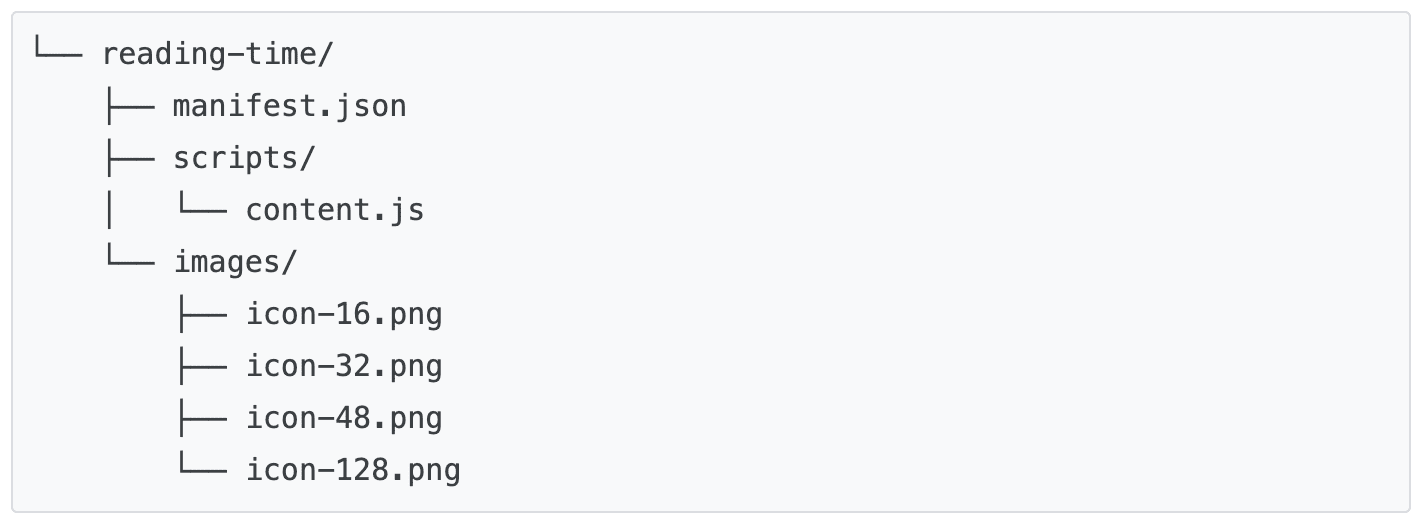Click the branch connector before icon-48.png
The image size is (1422, 522).
tap(200, 418)
